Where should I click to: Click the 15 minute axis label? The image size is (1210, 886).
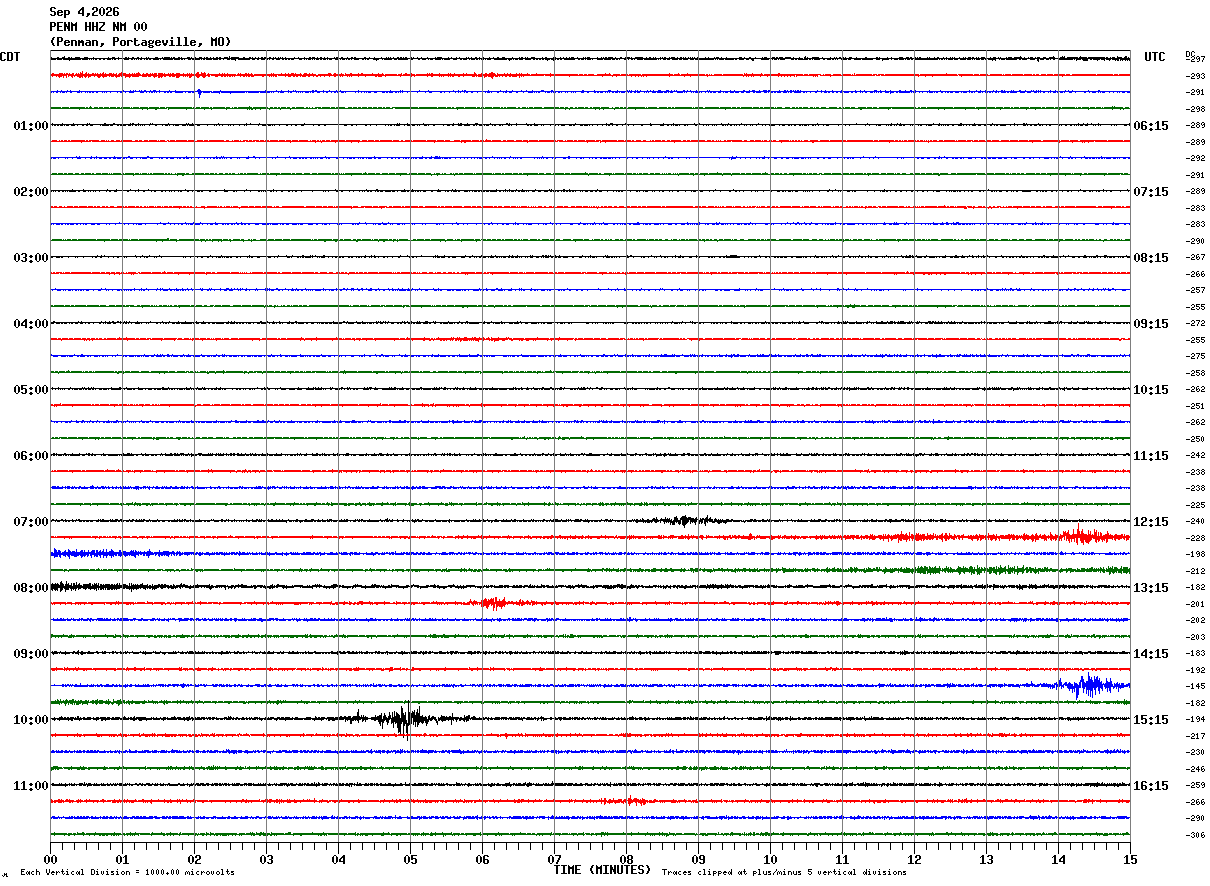pyautogui.click(x=1130, y=859)
